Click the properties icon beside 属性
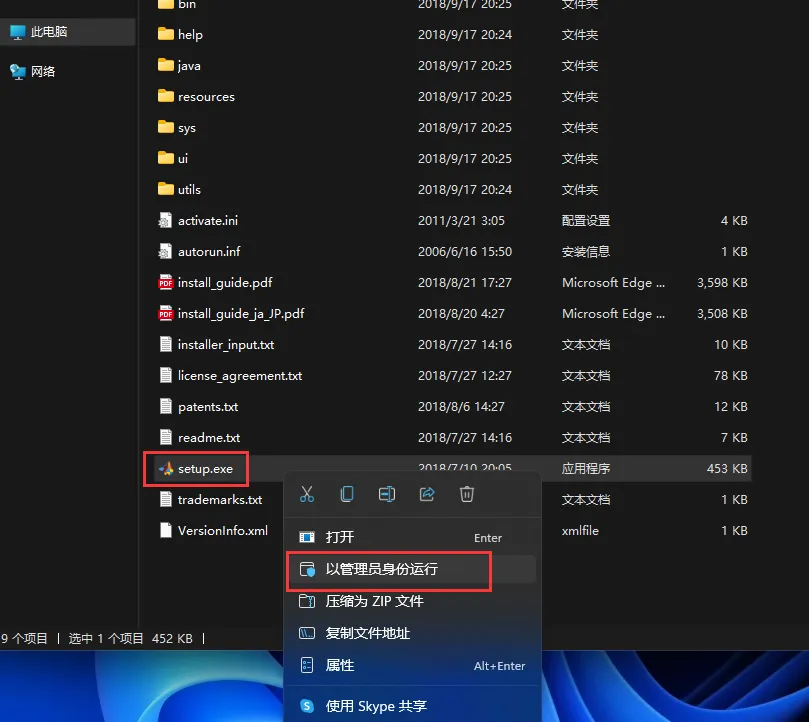The image size is (809, 722). 307,665
